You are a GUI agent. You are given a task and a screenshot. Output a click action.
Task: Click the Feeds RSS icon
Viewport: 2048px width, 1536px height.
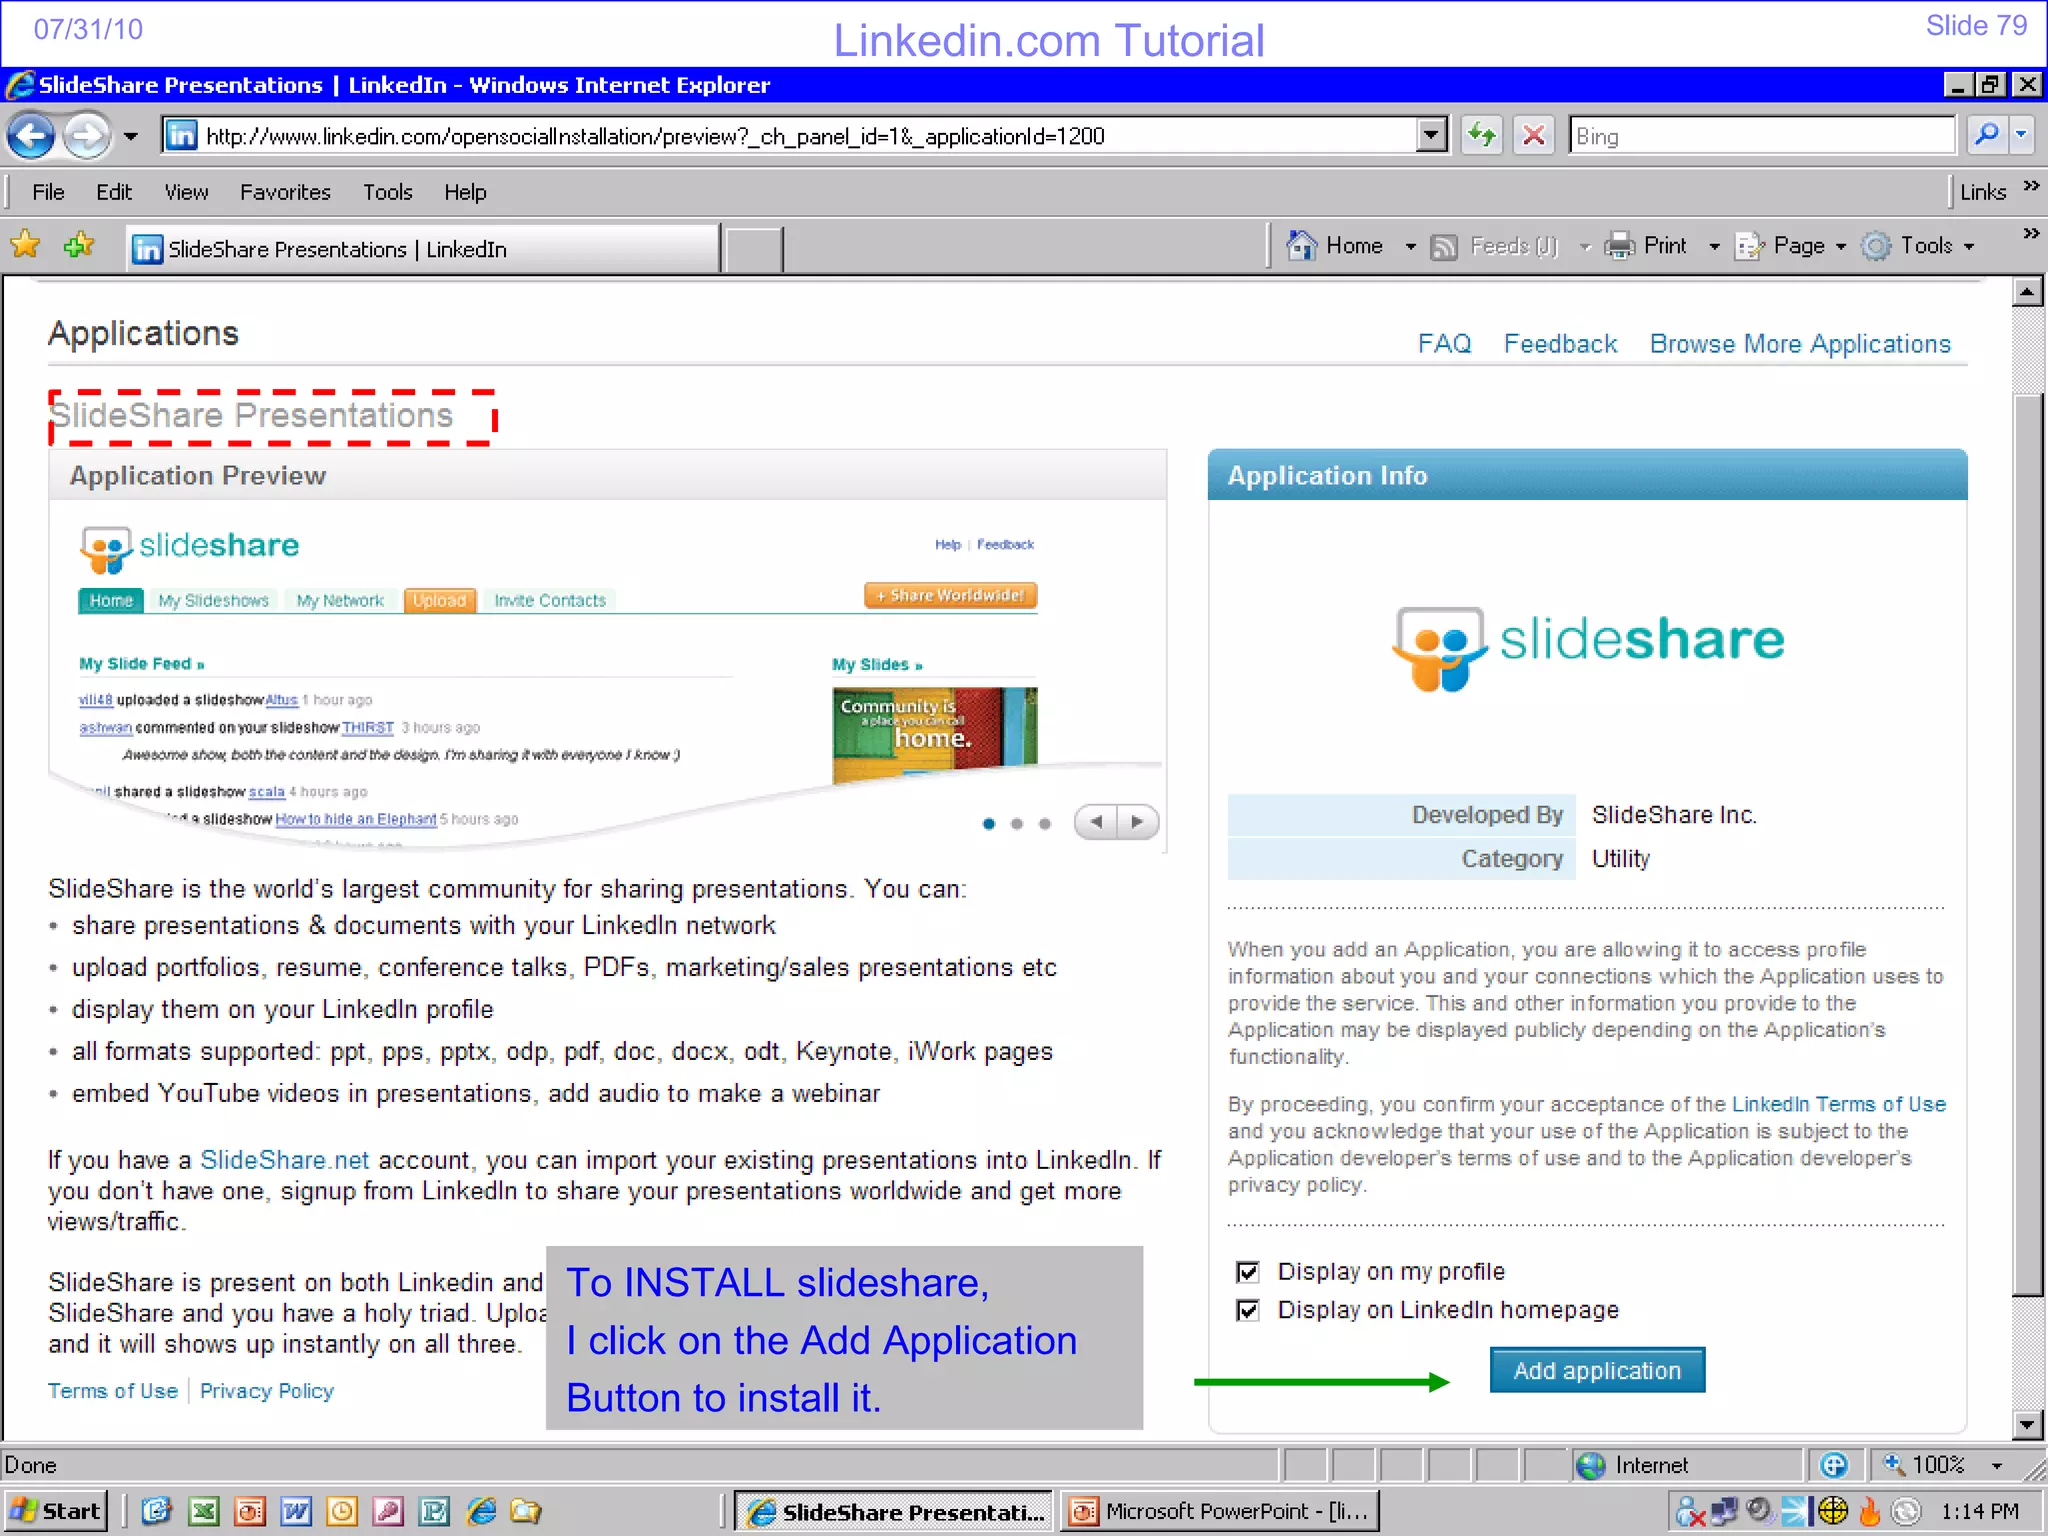1443,247
